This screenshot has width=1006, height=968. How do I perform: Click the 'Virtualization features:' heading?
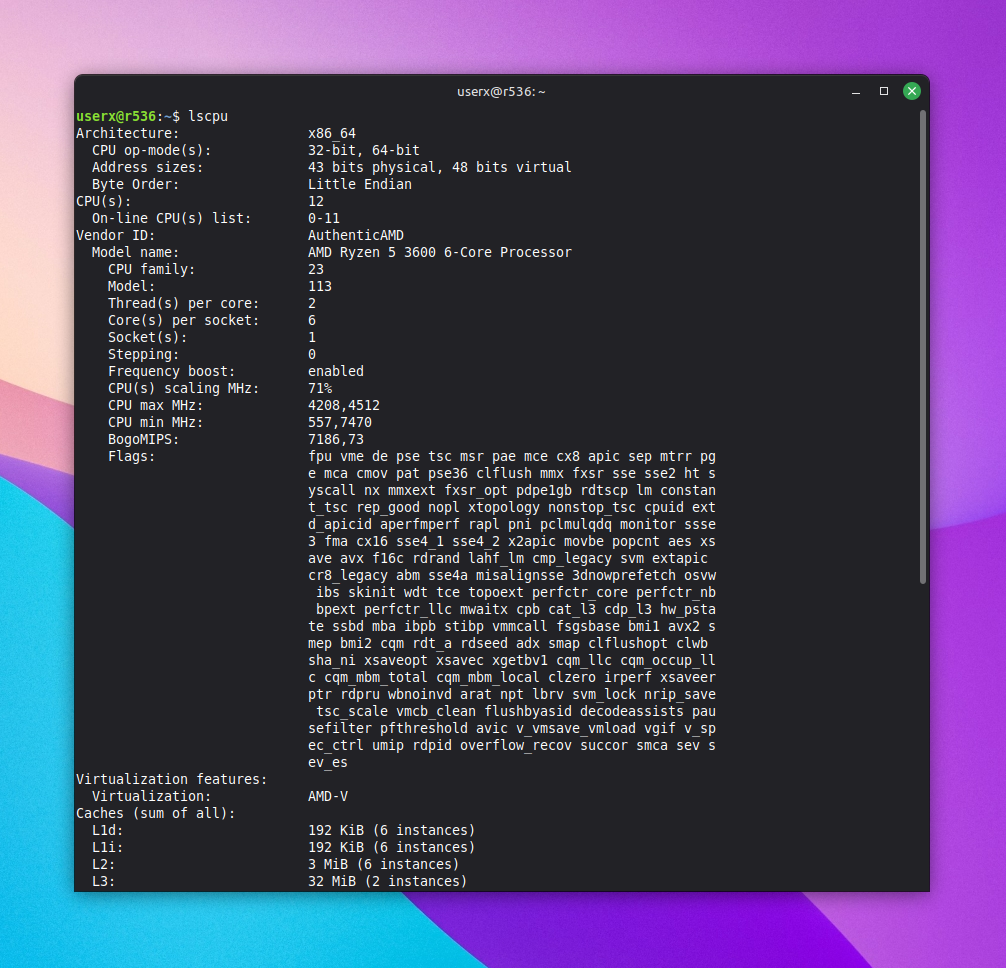click(x=171, y=779)
